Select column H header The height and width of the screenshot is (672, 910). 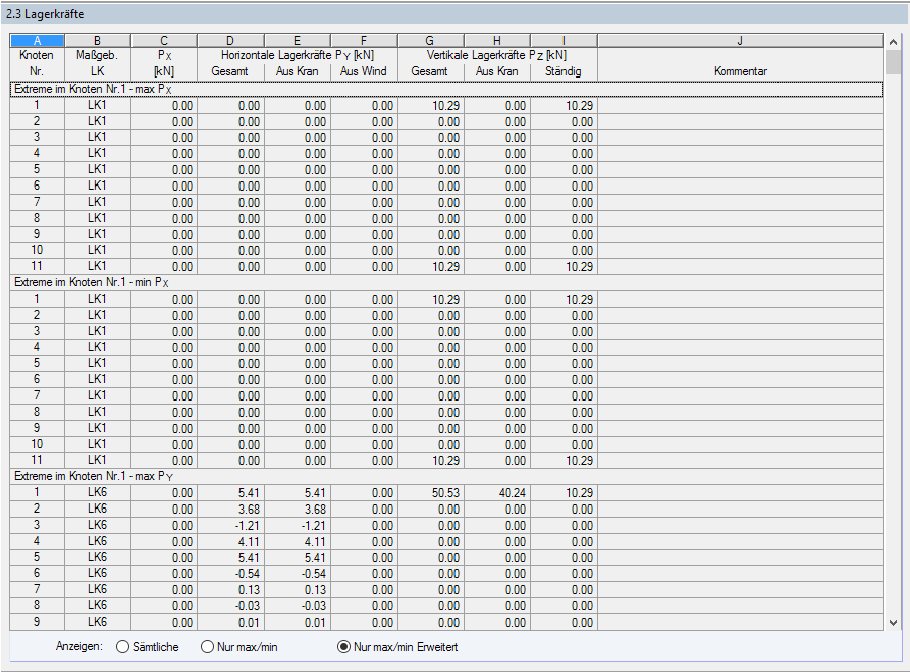(x=497, y=41)
